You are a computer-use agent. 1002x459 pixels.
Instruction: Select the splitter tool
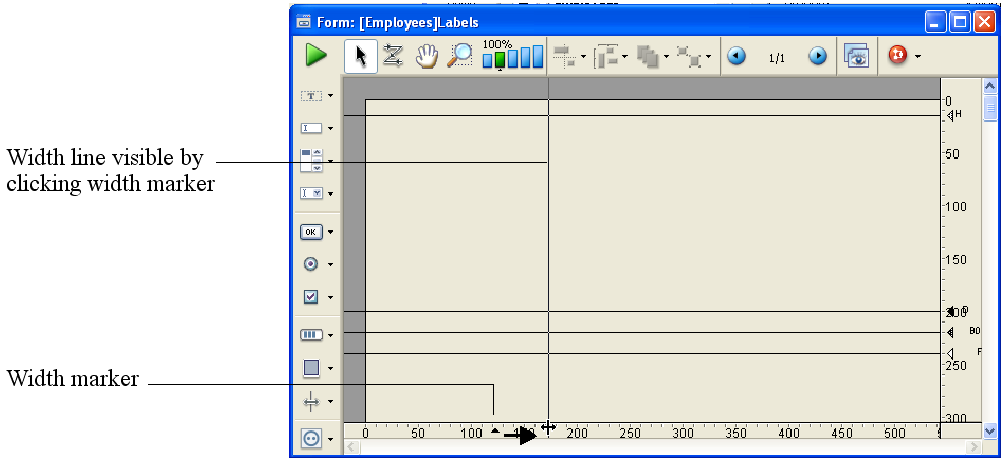311,401
